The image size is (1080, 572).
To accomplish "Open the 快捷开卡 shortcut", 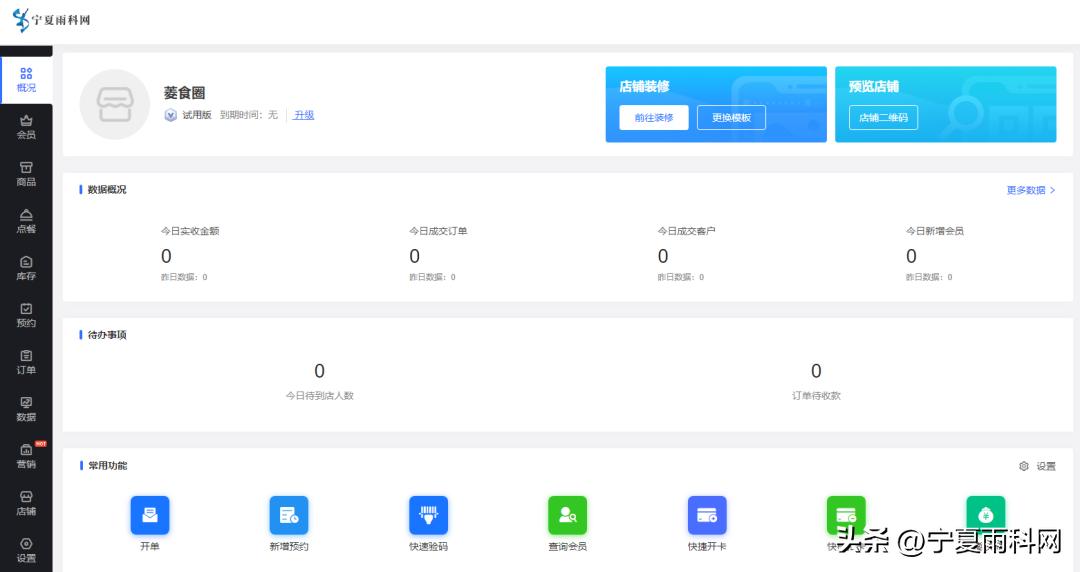I will click(x=706, y=515).
